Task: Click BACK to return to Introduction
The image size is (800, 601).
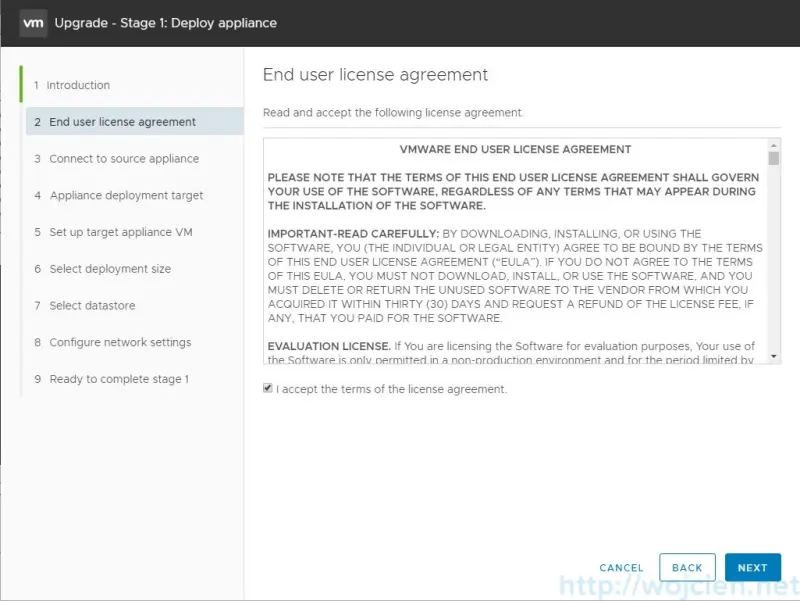Action: pyautogui.click(x=687, y=566)
